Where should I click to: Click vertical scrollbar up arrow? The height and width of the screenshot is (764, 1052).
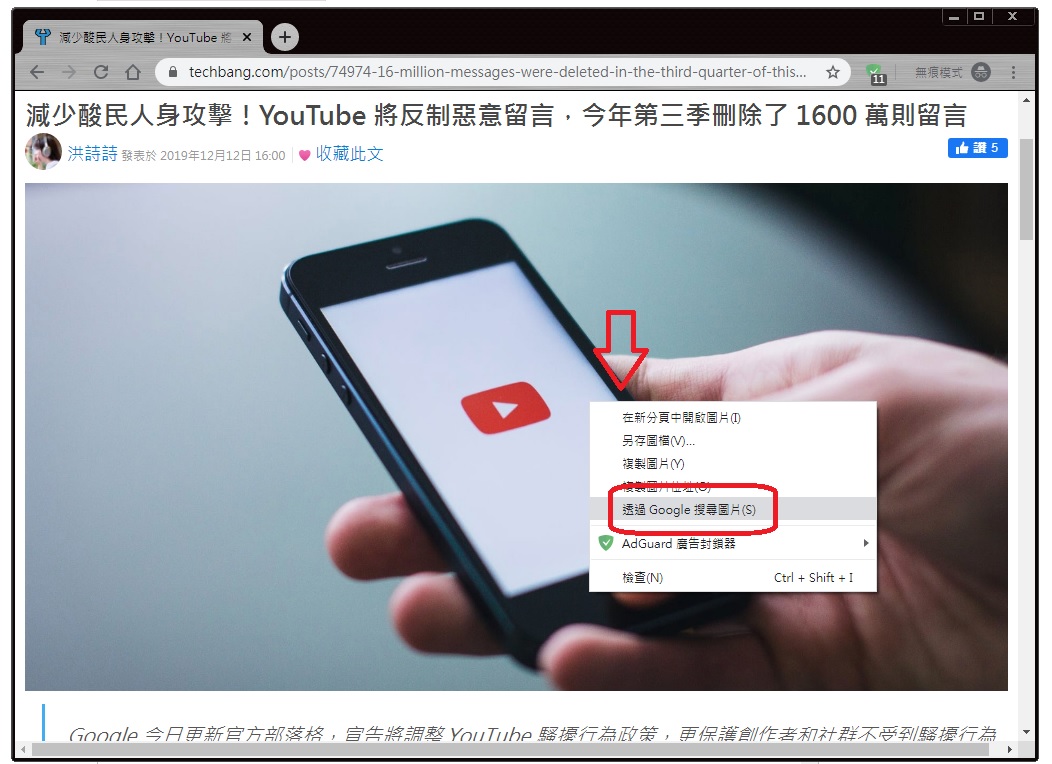tap(1026, 100)
